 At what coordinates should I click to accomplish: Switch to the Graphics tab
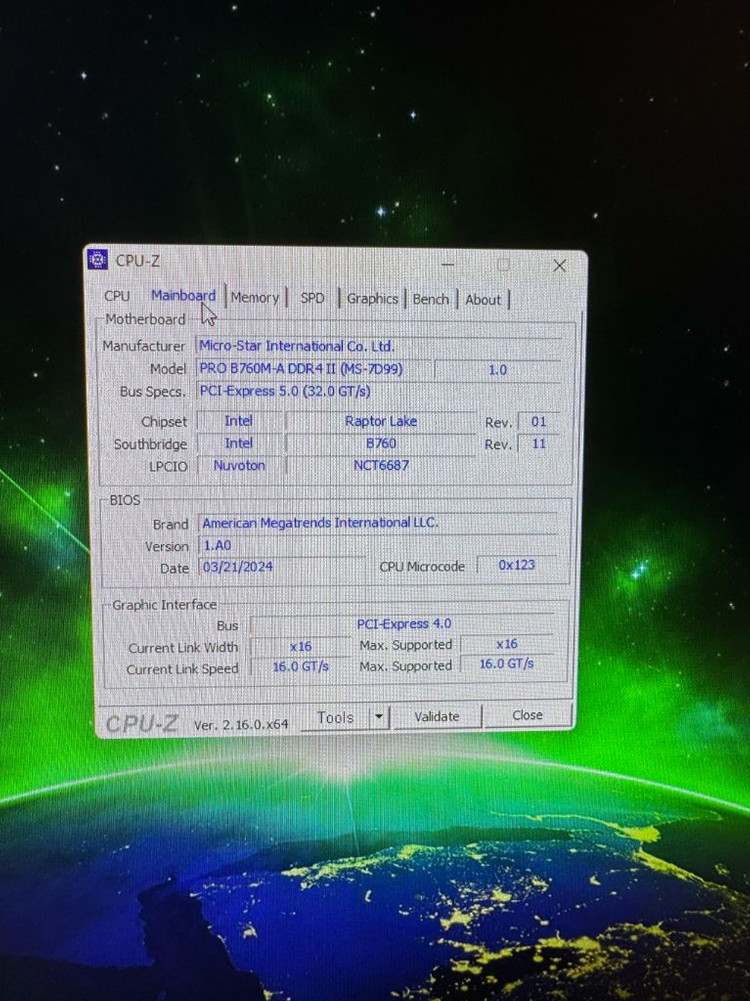372,299
